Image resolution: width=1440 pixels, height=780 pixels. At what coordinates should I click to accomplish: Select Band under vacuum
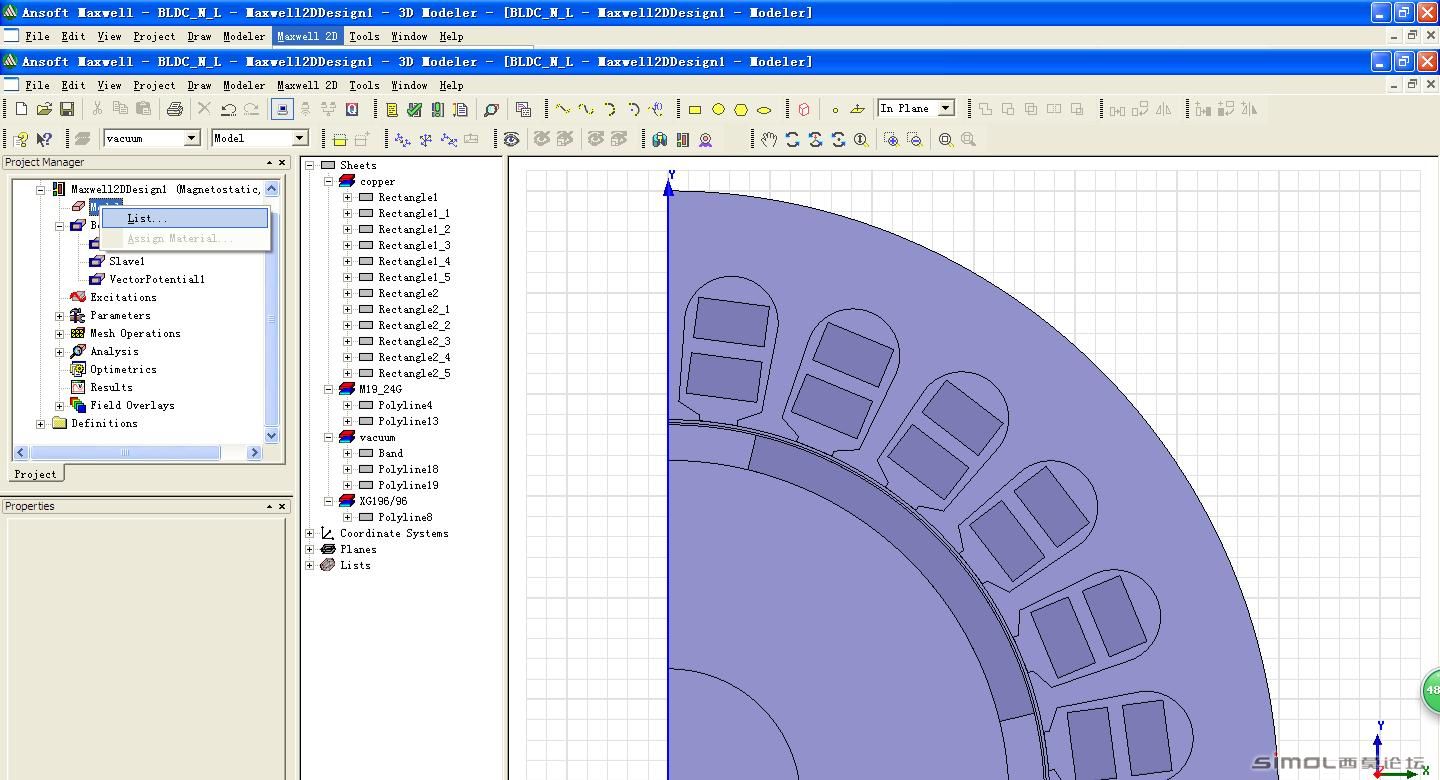point(391,453)
